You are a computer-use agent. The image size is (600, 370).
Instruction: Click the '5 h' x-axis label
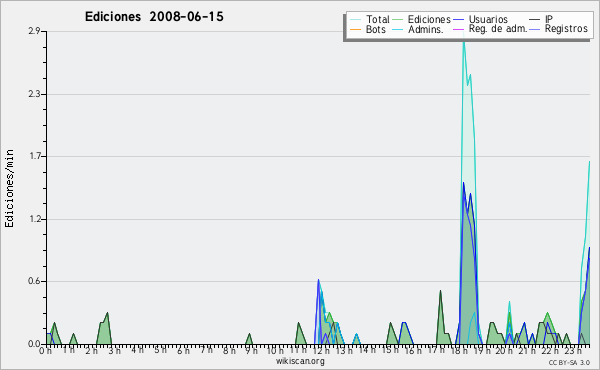[x=160, y=350]
